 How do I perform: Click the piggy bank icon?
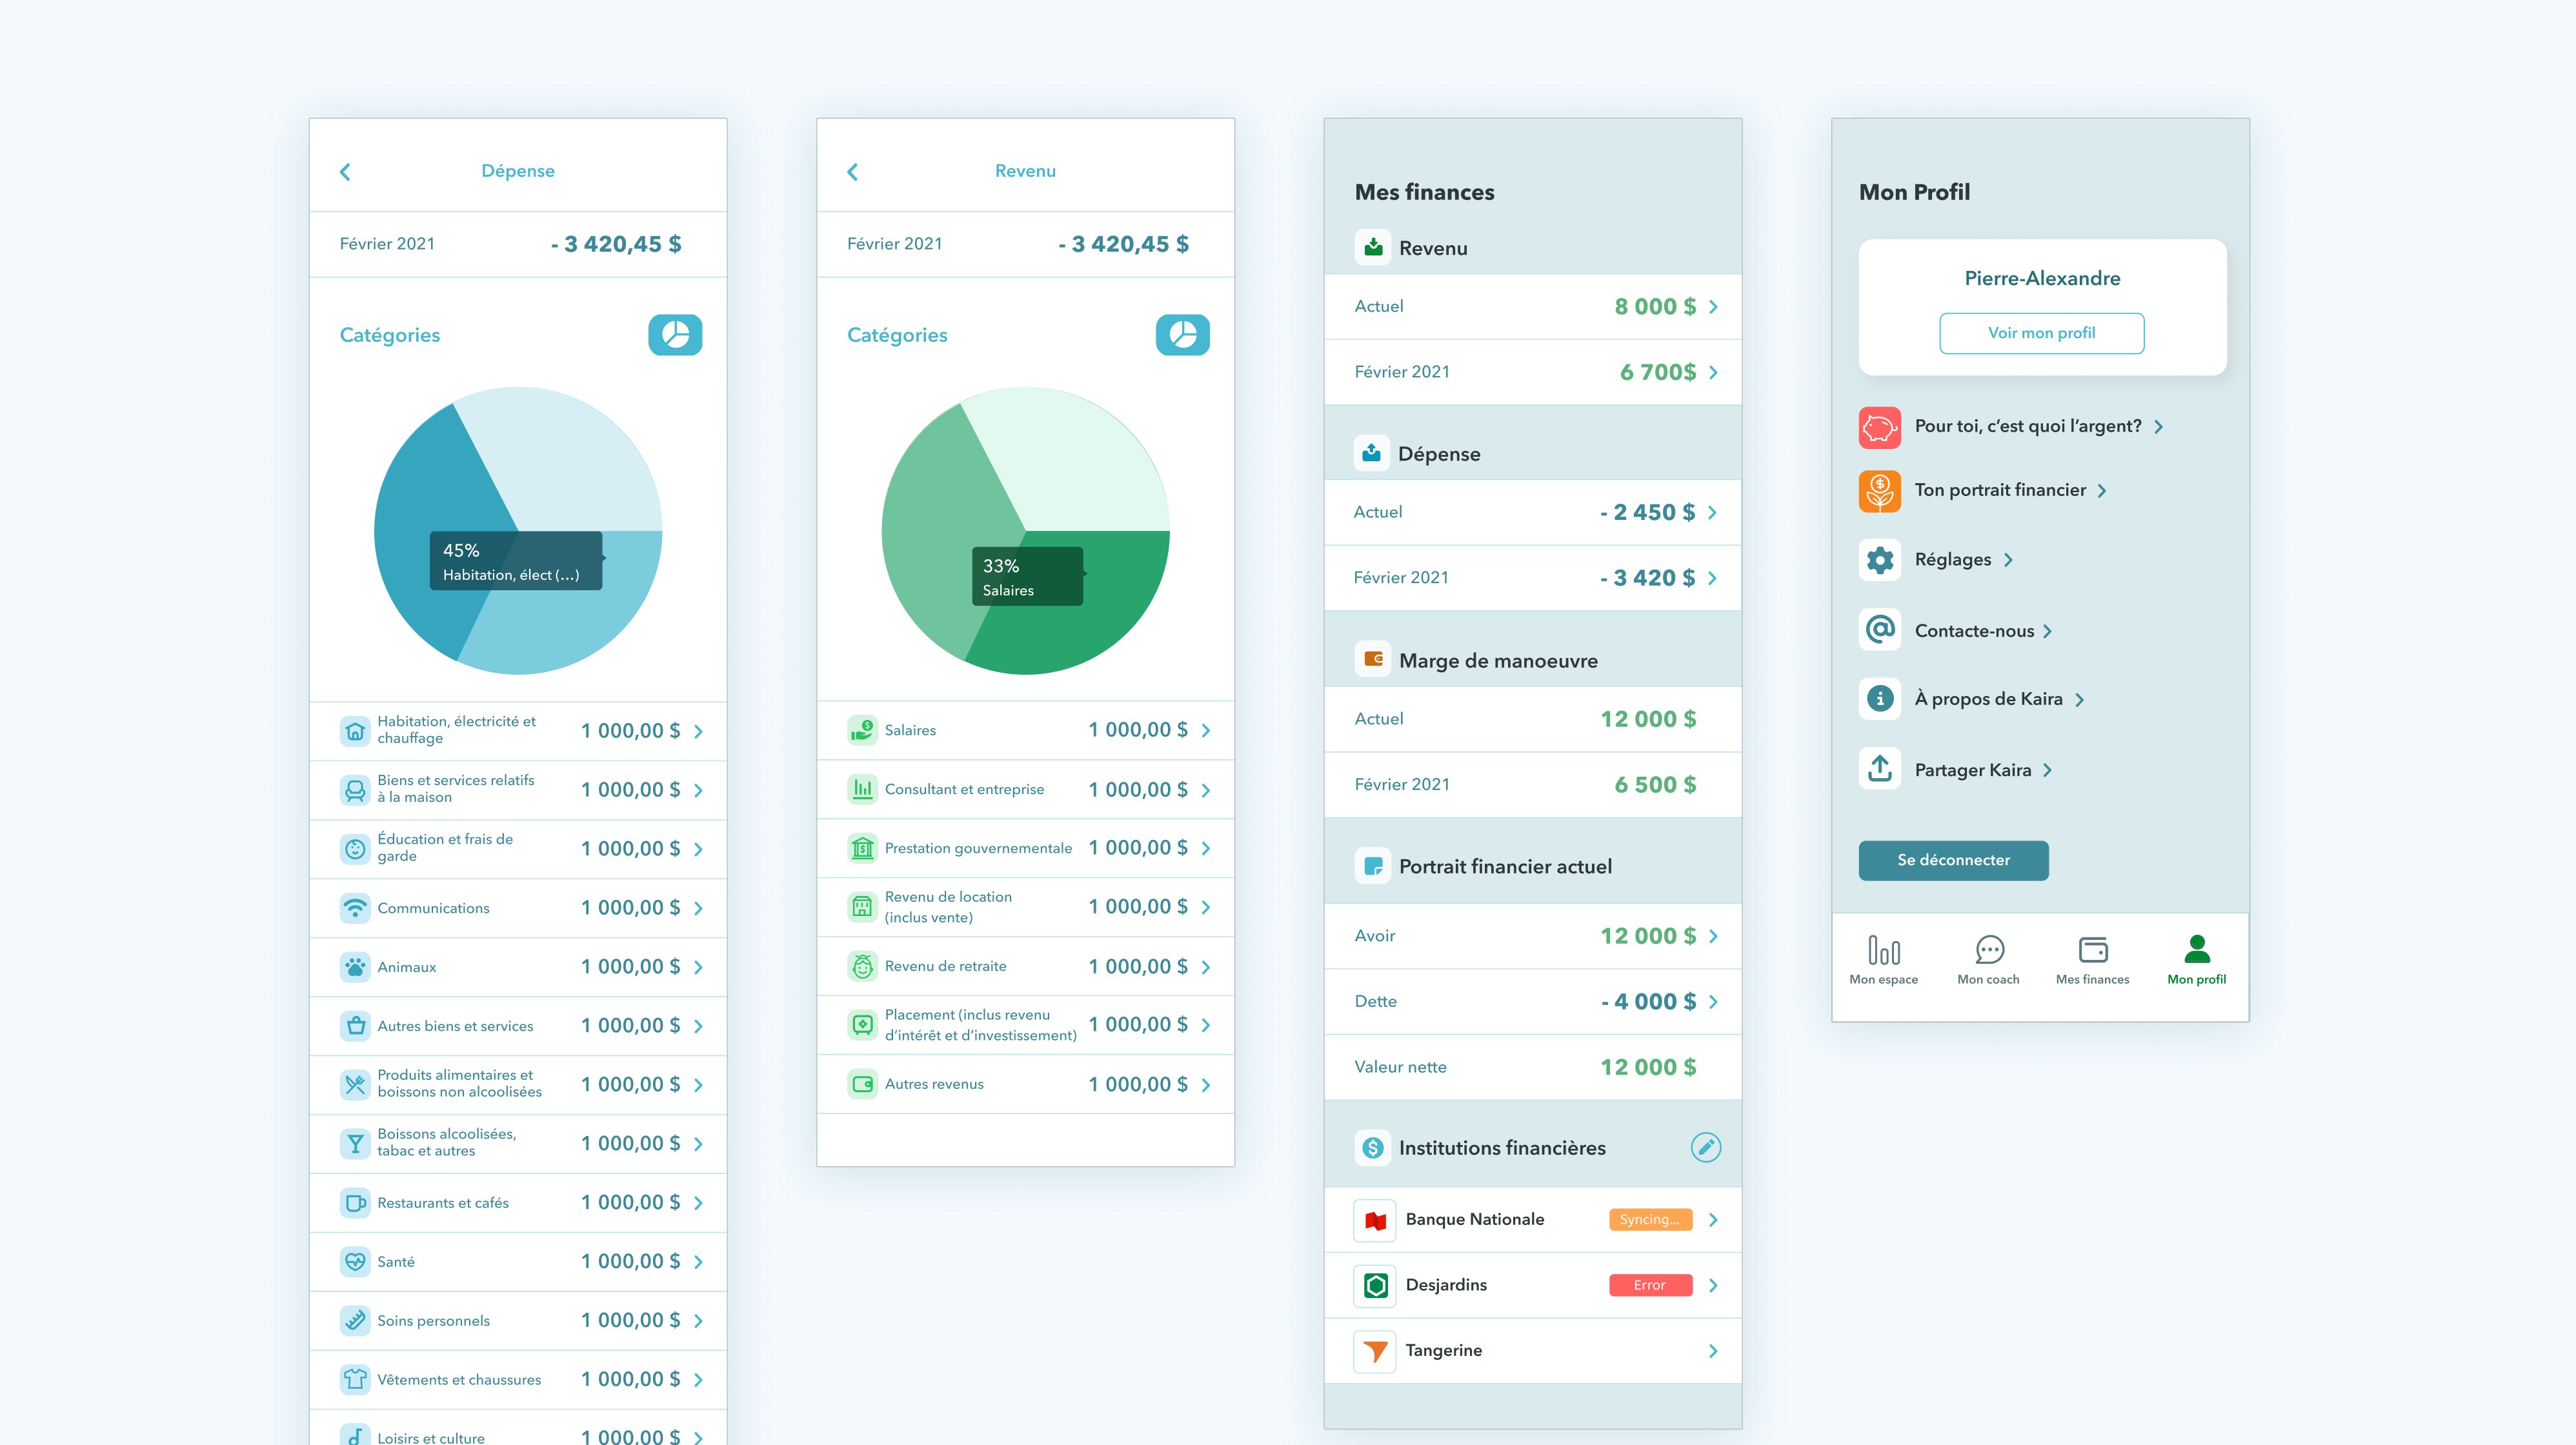[1880, 427]
